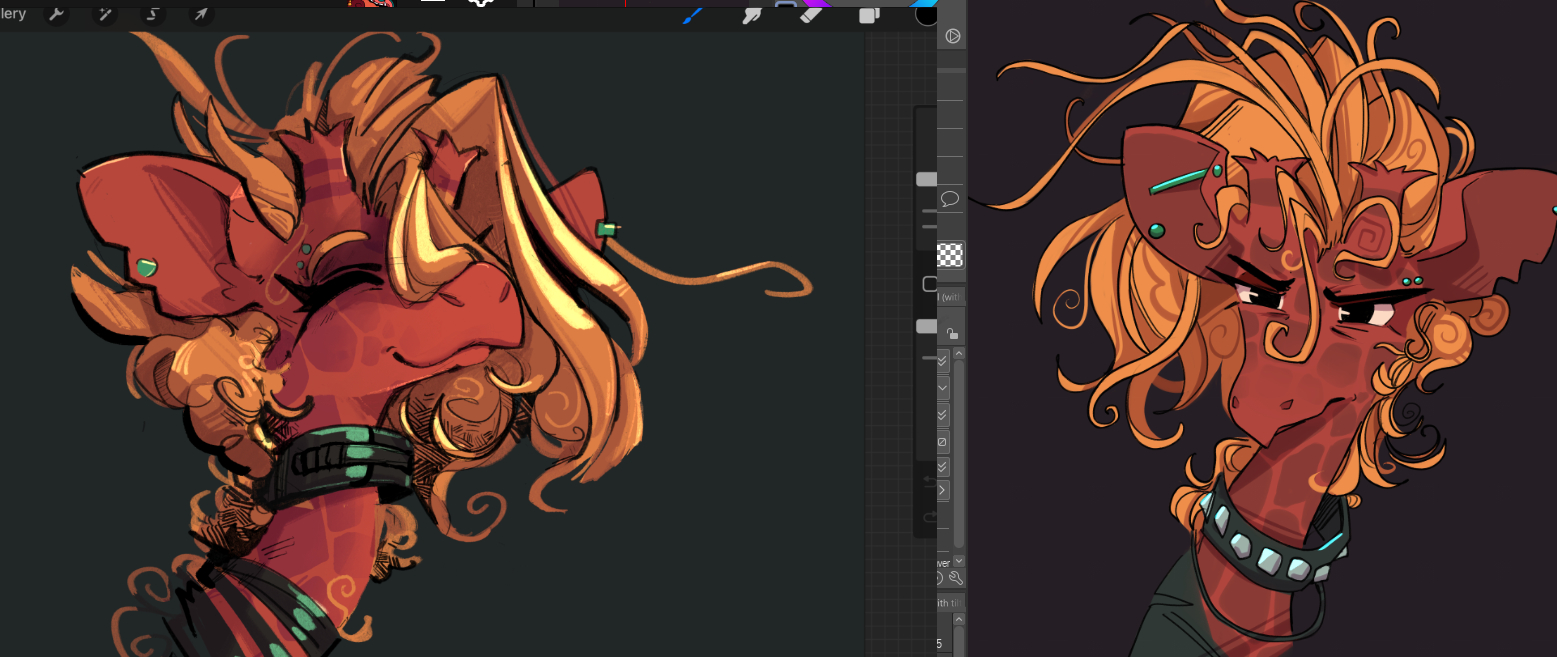1557x657 pixels.
Task: Open the wrench settings in sub tool panel
Action: pyautogui.click(x=955, y=578)
